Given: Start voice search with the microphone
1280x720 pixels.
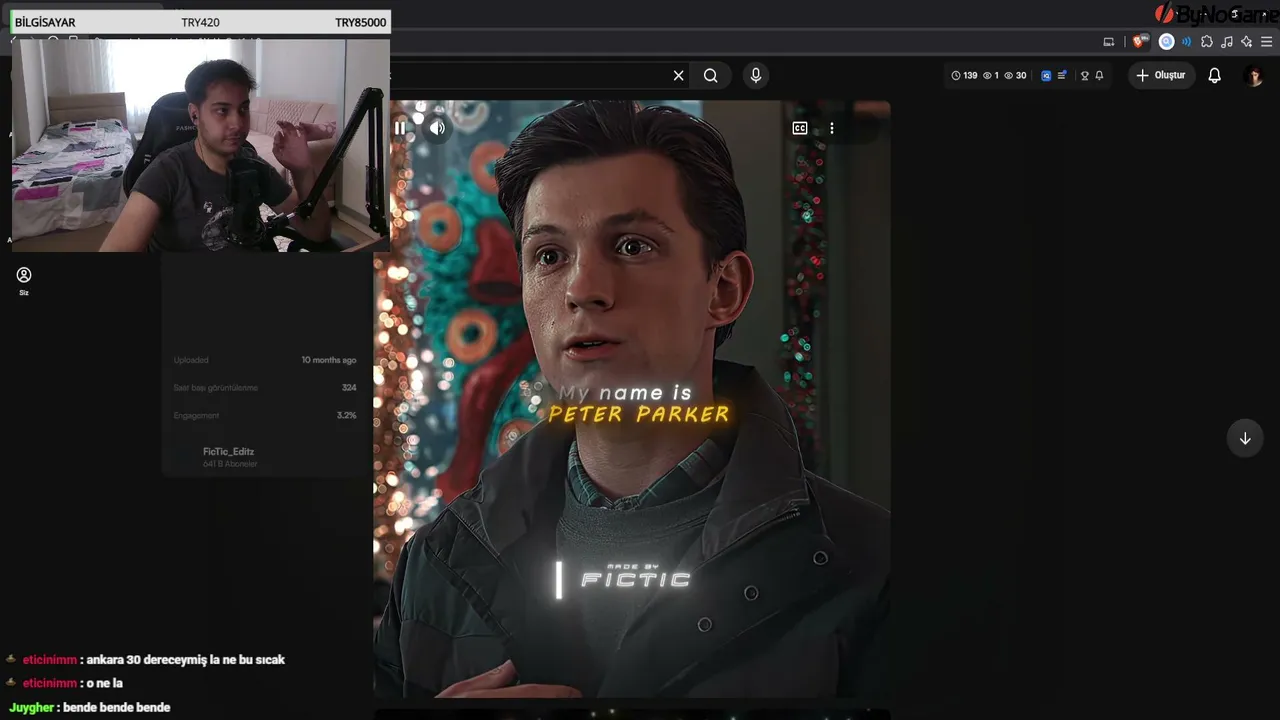Looking at the screenshot, I should point(755,75).
